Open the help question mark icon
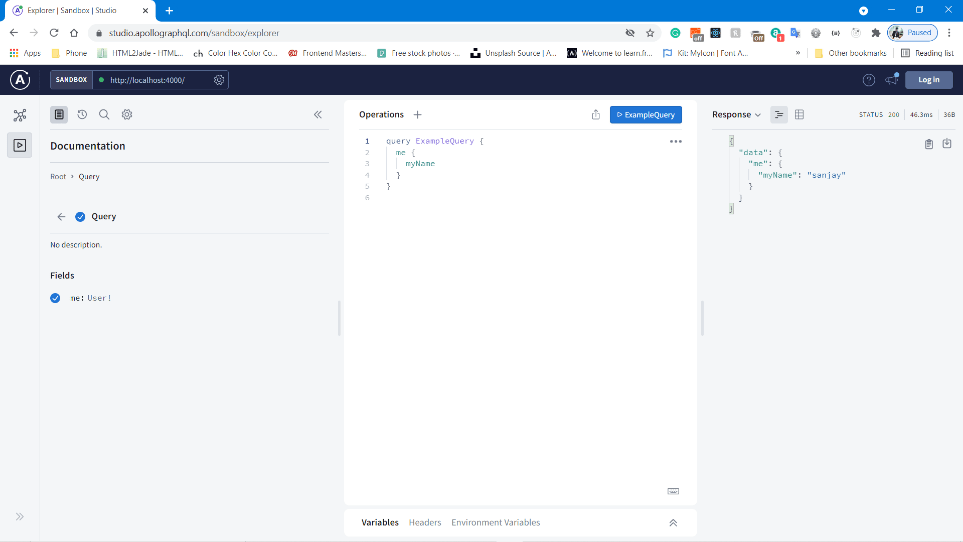963x542 pixels. (x=868, y=80)
